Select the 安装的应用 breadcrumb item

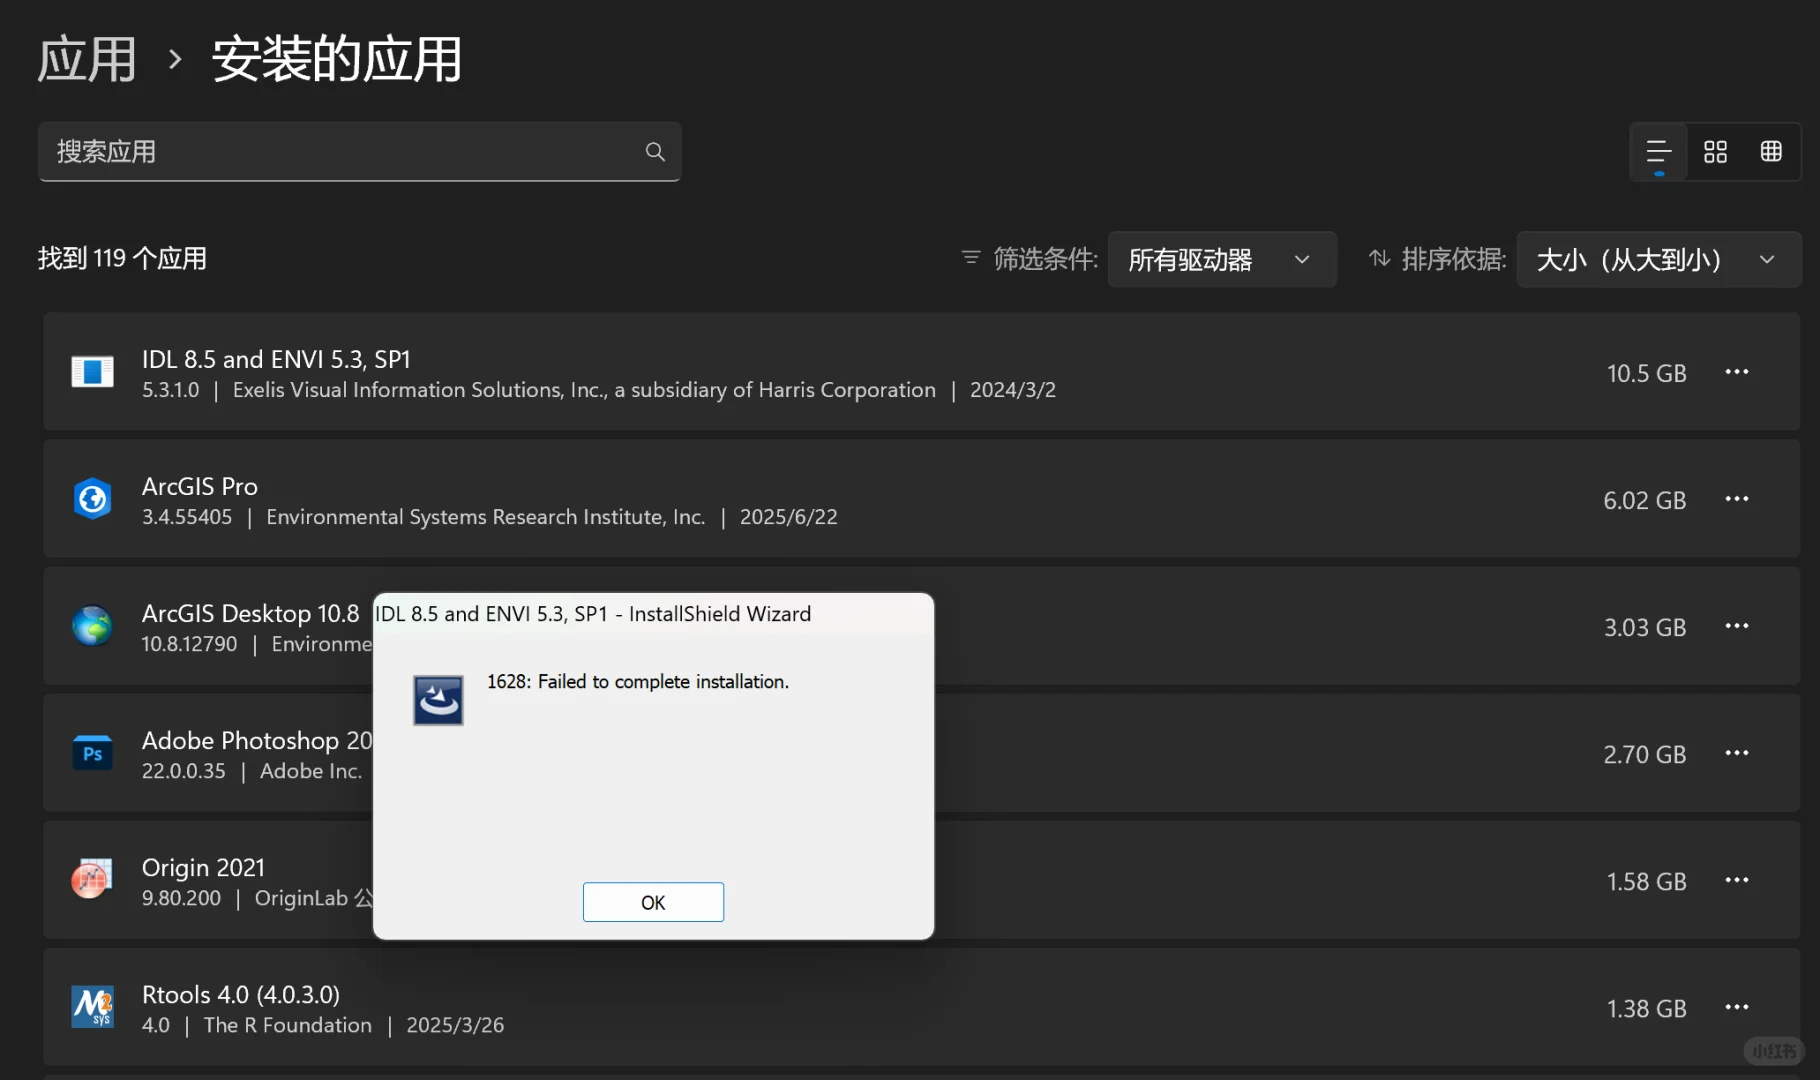click(336, 59)
